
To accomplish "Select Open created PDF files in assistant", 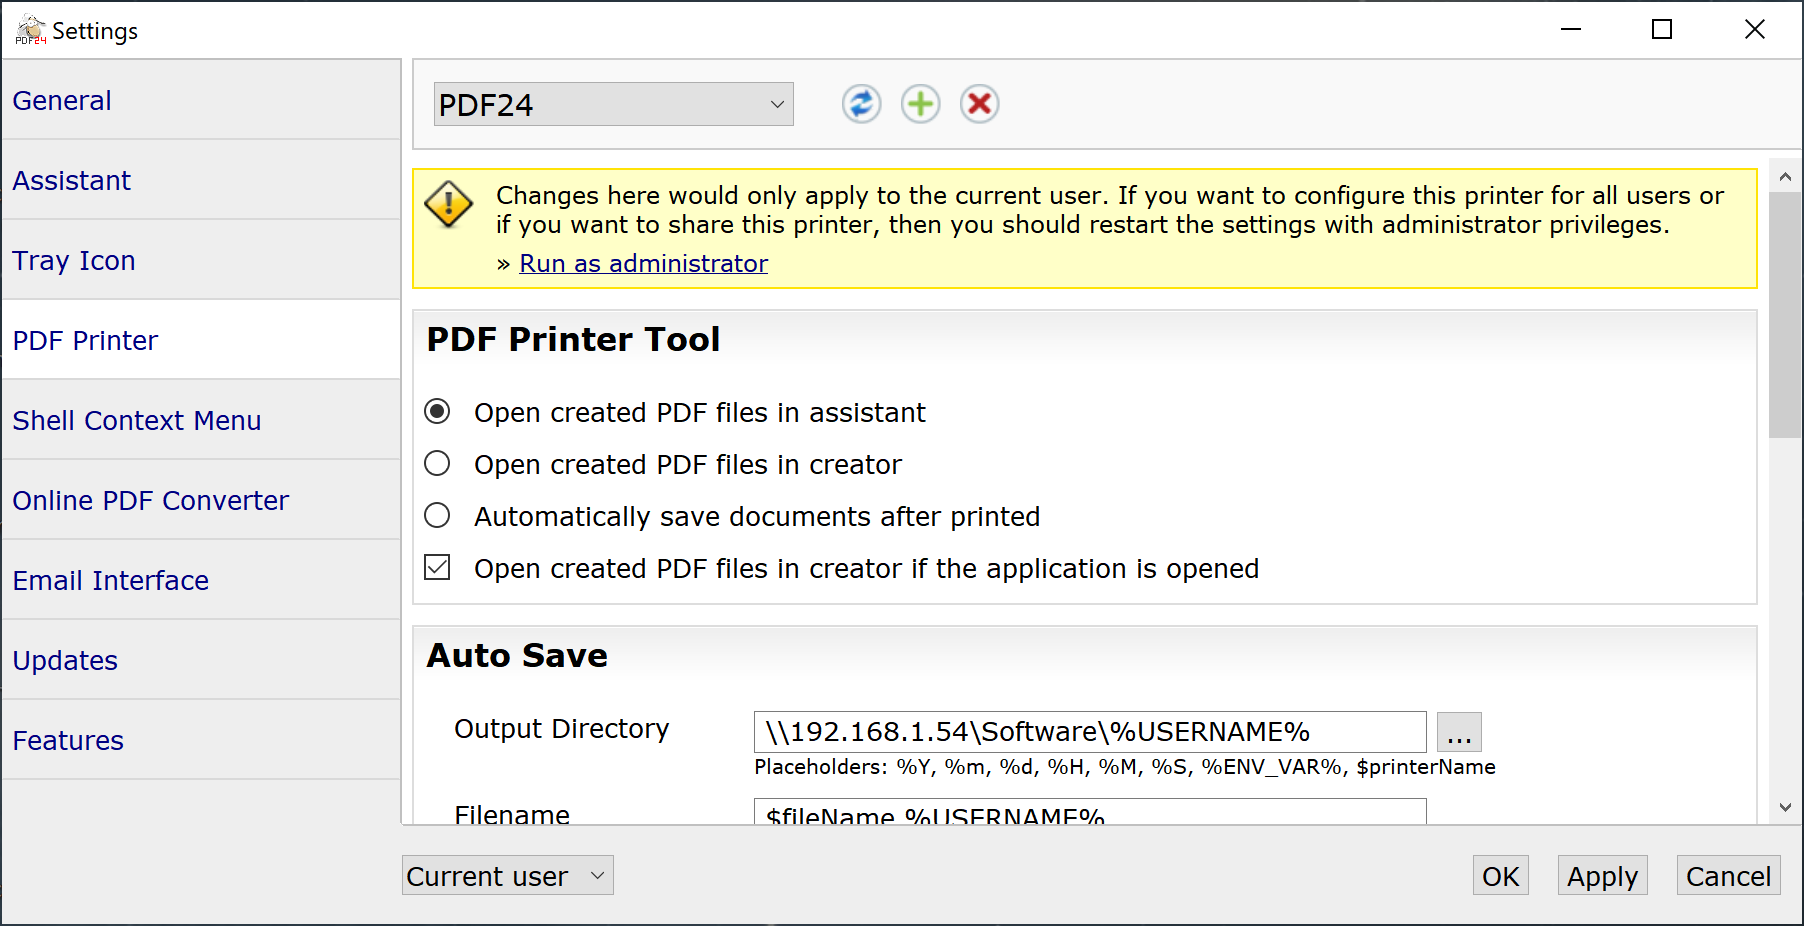I will click(437, 412).
